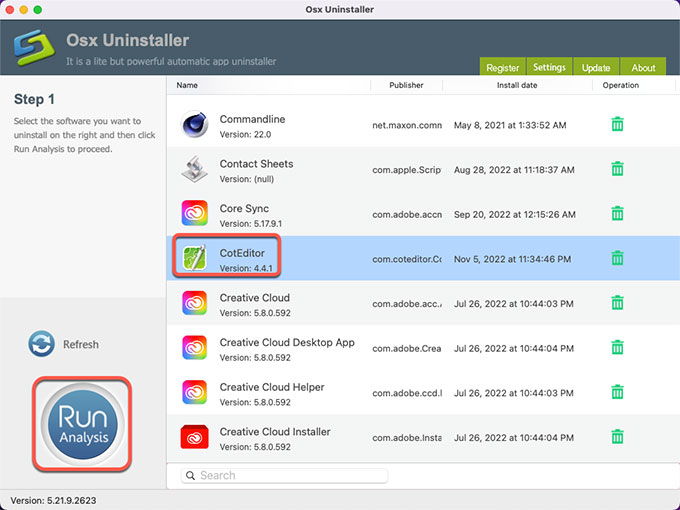
Task: Click trash icon for Creative Cloud Helper
Action: pos(618,392)
